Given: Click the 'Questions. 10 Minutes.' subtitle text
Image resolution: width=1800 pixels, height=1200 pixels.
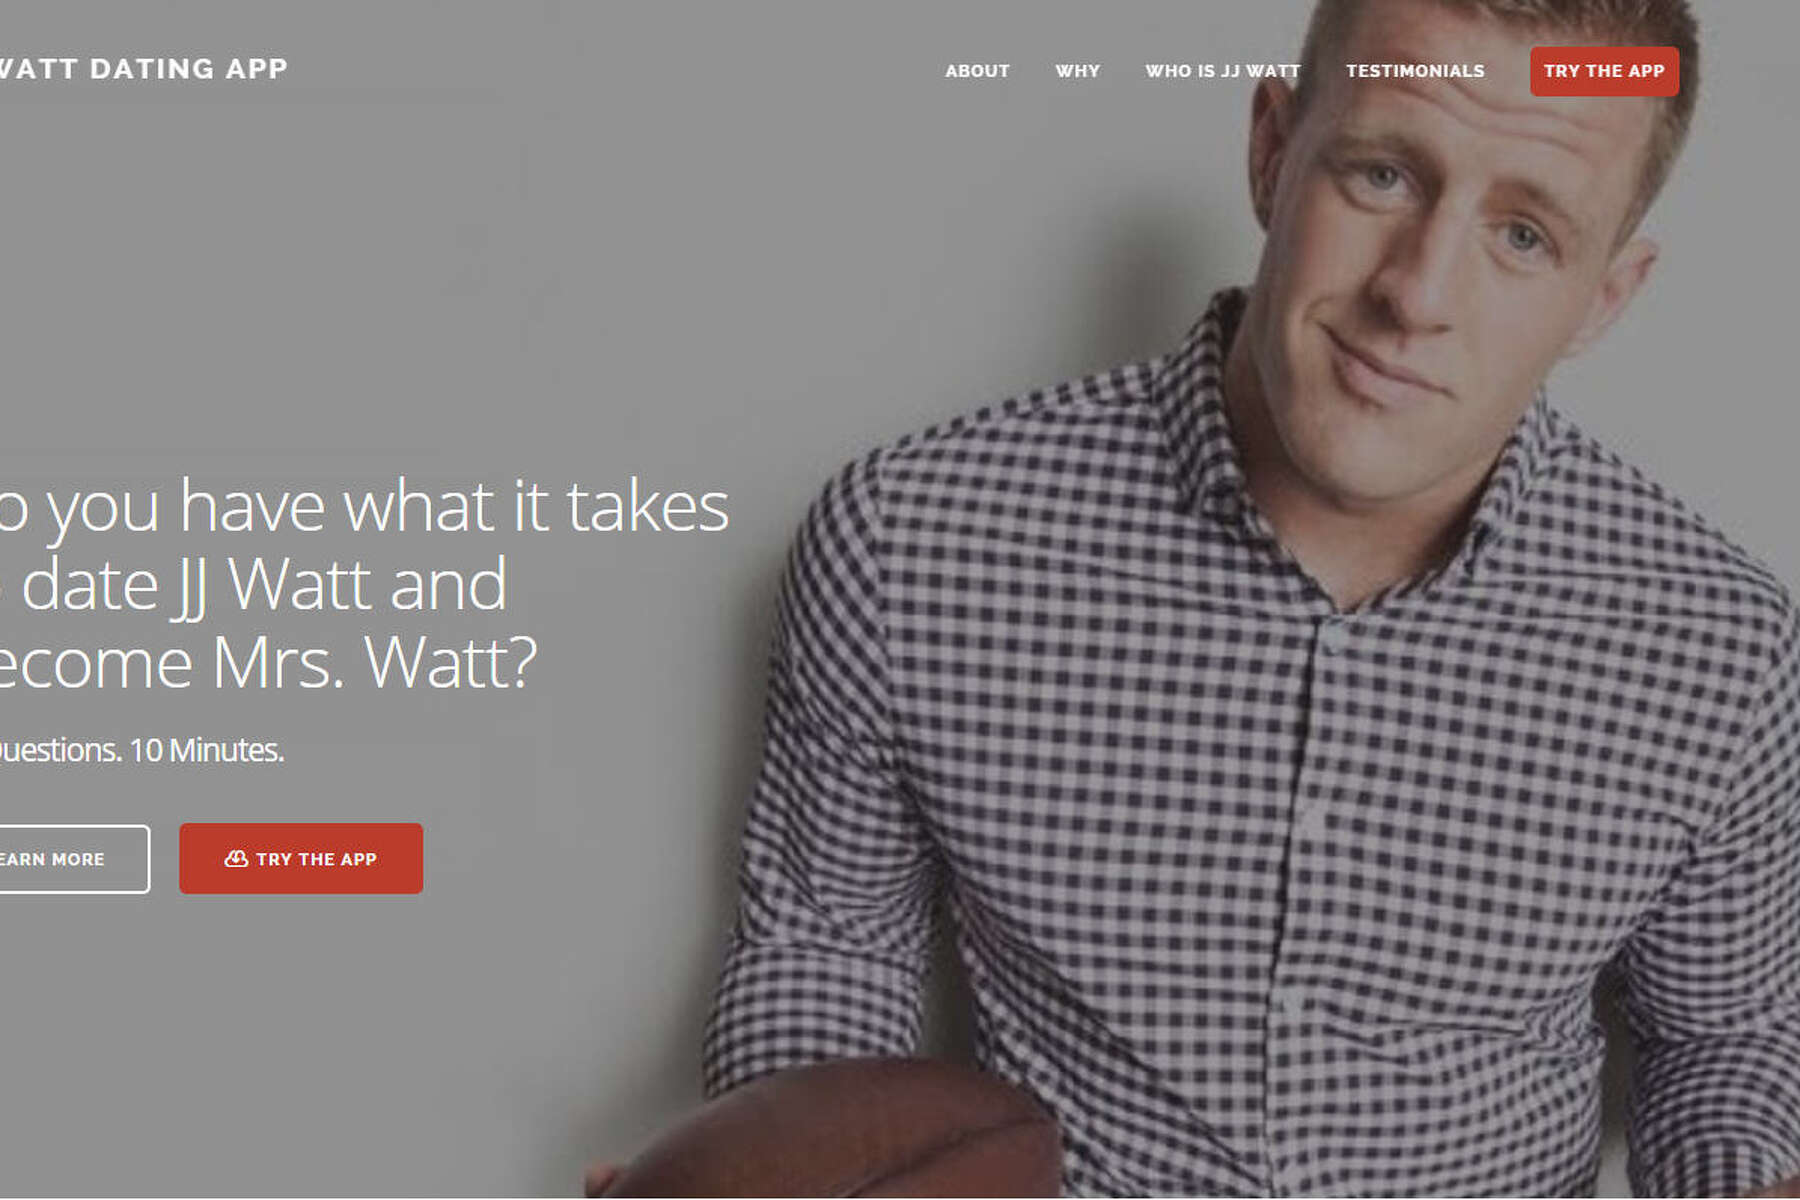Looking at the screenshot, I should [141, 749].
